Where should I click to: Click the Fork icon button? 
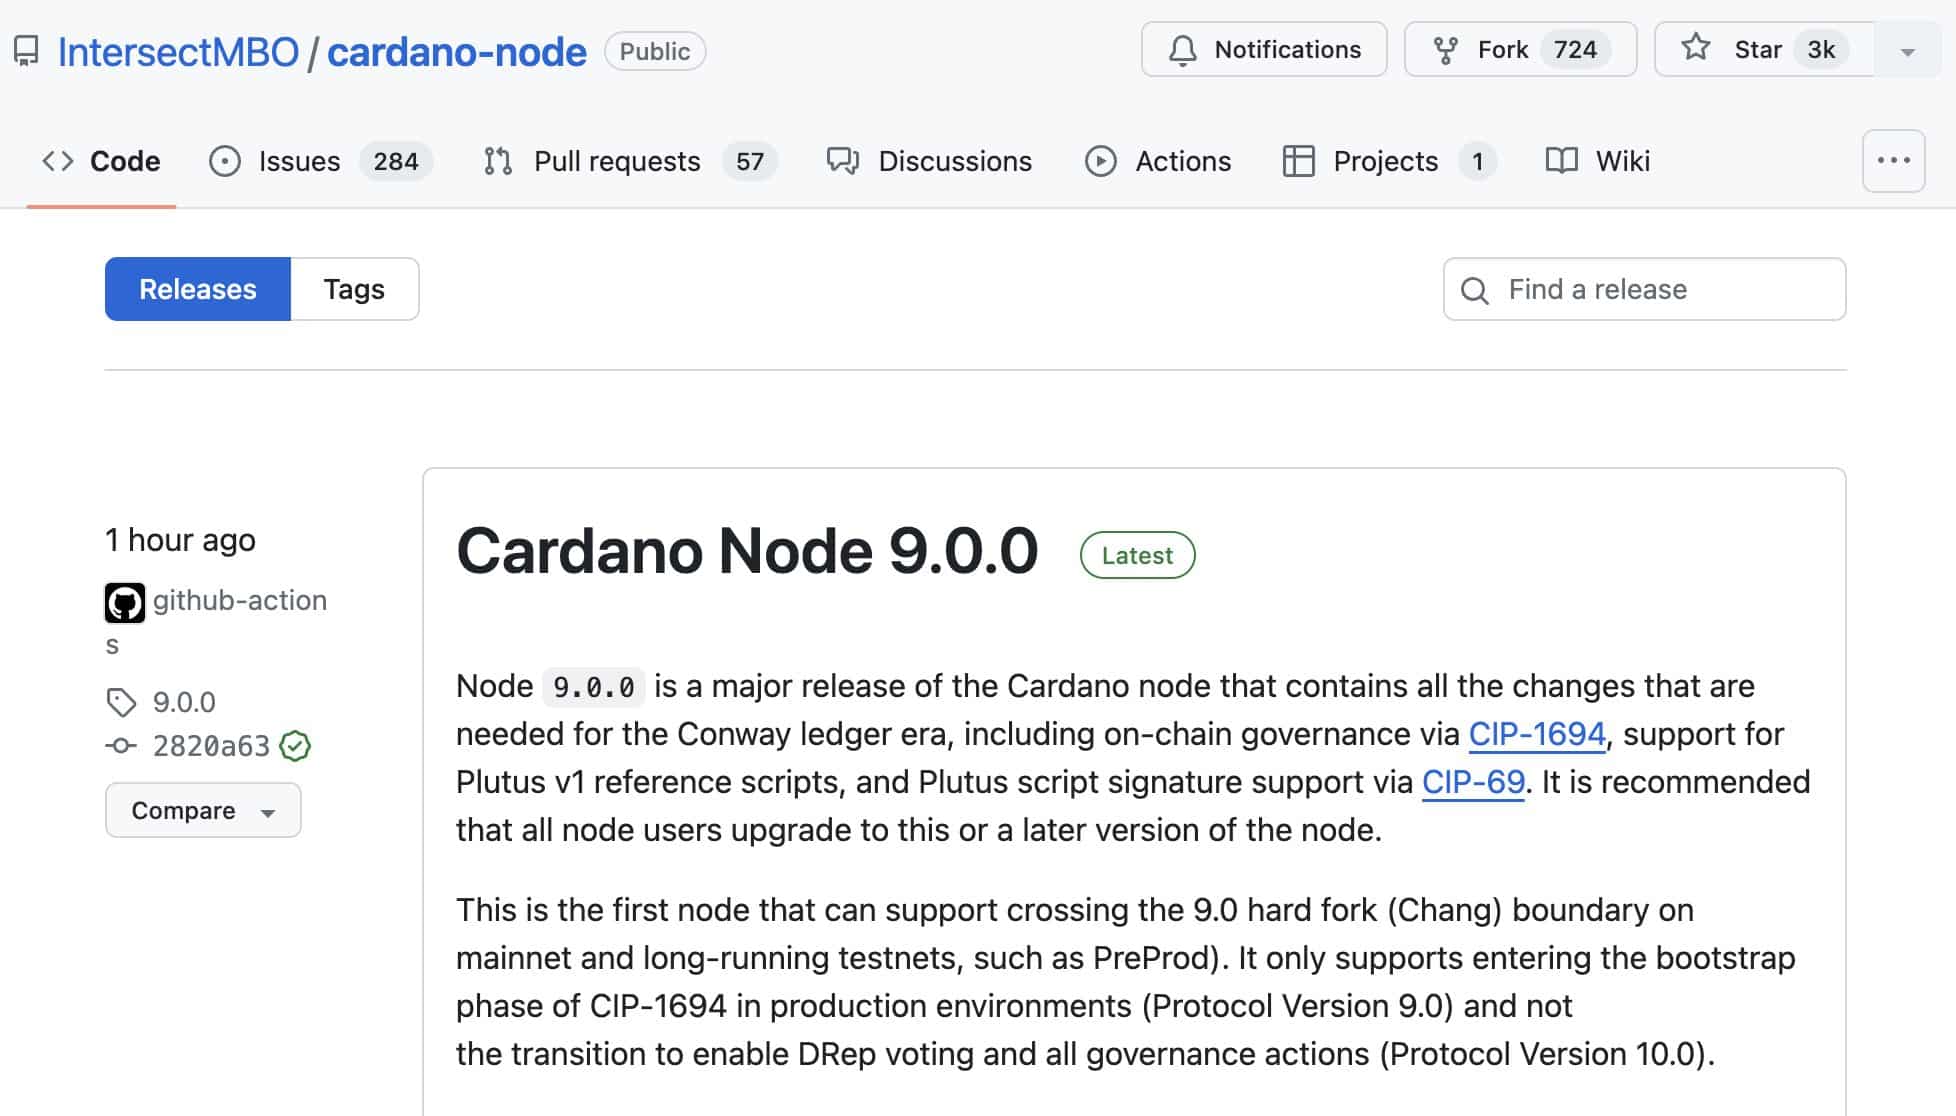point(1445,50)
